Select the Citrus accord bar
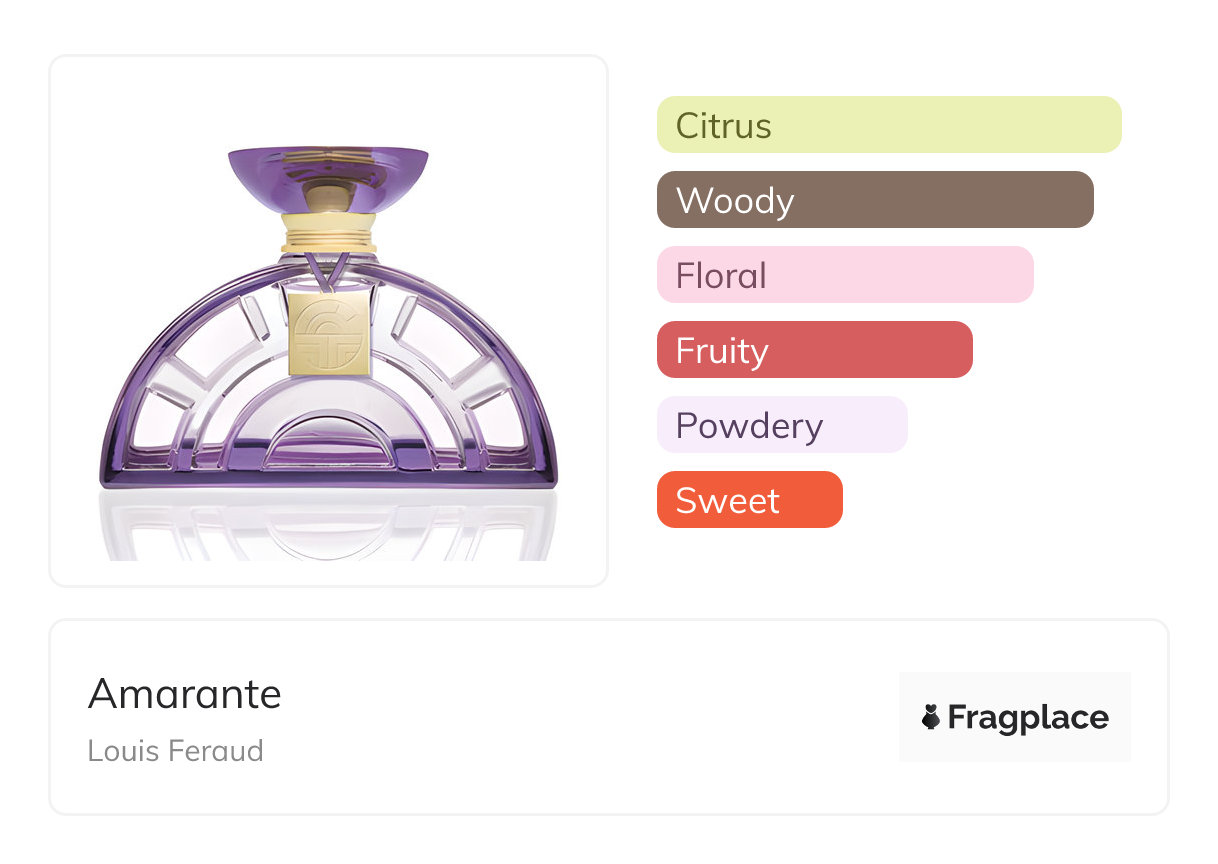The height and width of the screenshot is (864, 1218). pos(888,125)
